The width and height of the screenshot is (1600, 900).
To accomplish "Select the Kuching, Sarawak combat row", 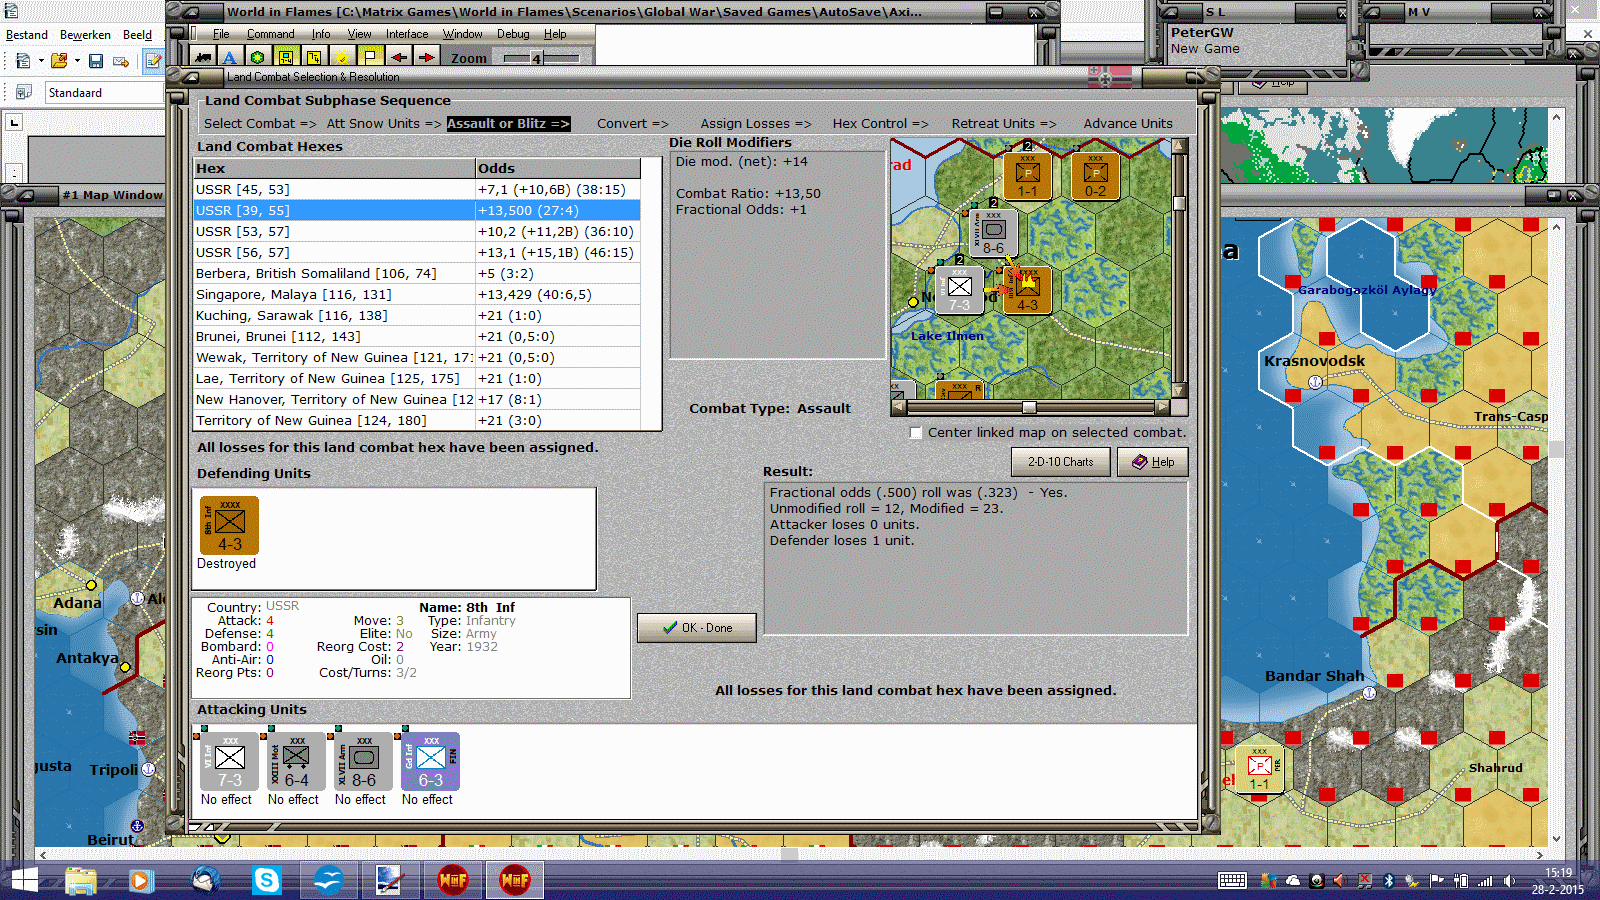I will click(417, 316).
